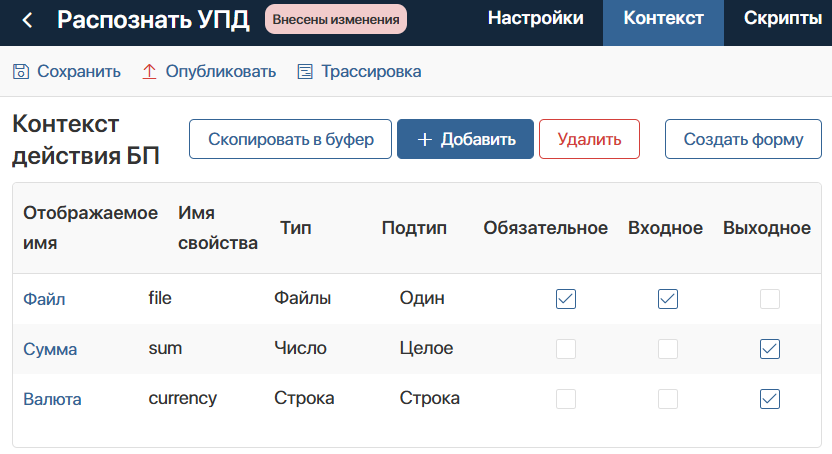Click the Publish upload arrow icon
This screenshot has height=454, width=832.
(x=149, y=72)
